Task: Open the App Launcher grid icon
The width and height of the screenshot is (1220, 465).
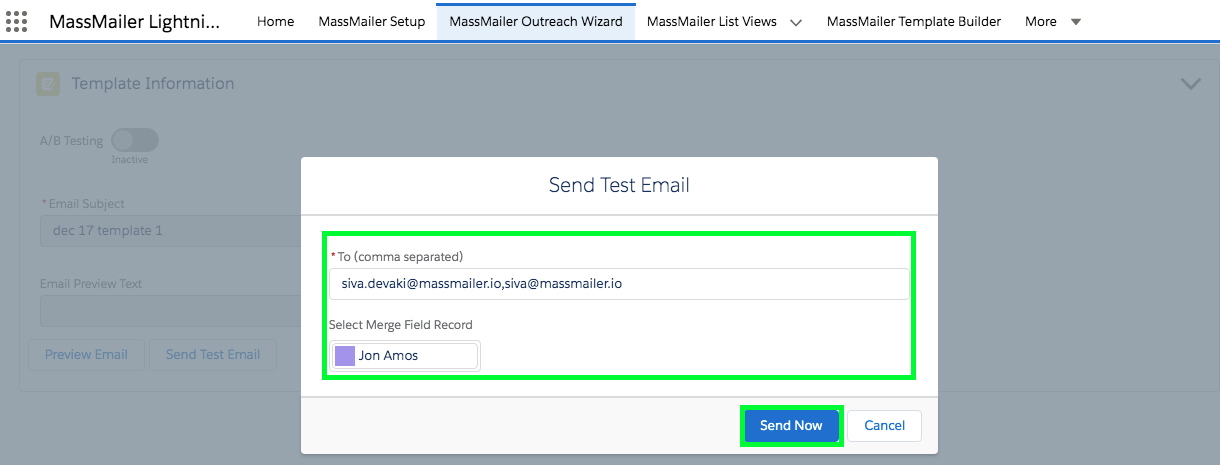Action: tap(17, 21)
